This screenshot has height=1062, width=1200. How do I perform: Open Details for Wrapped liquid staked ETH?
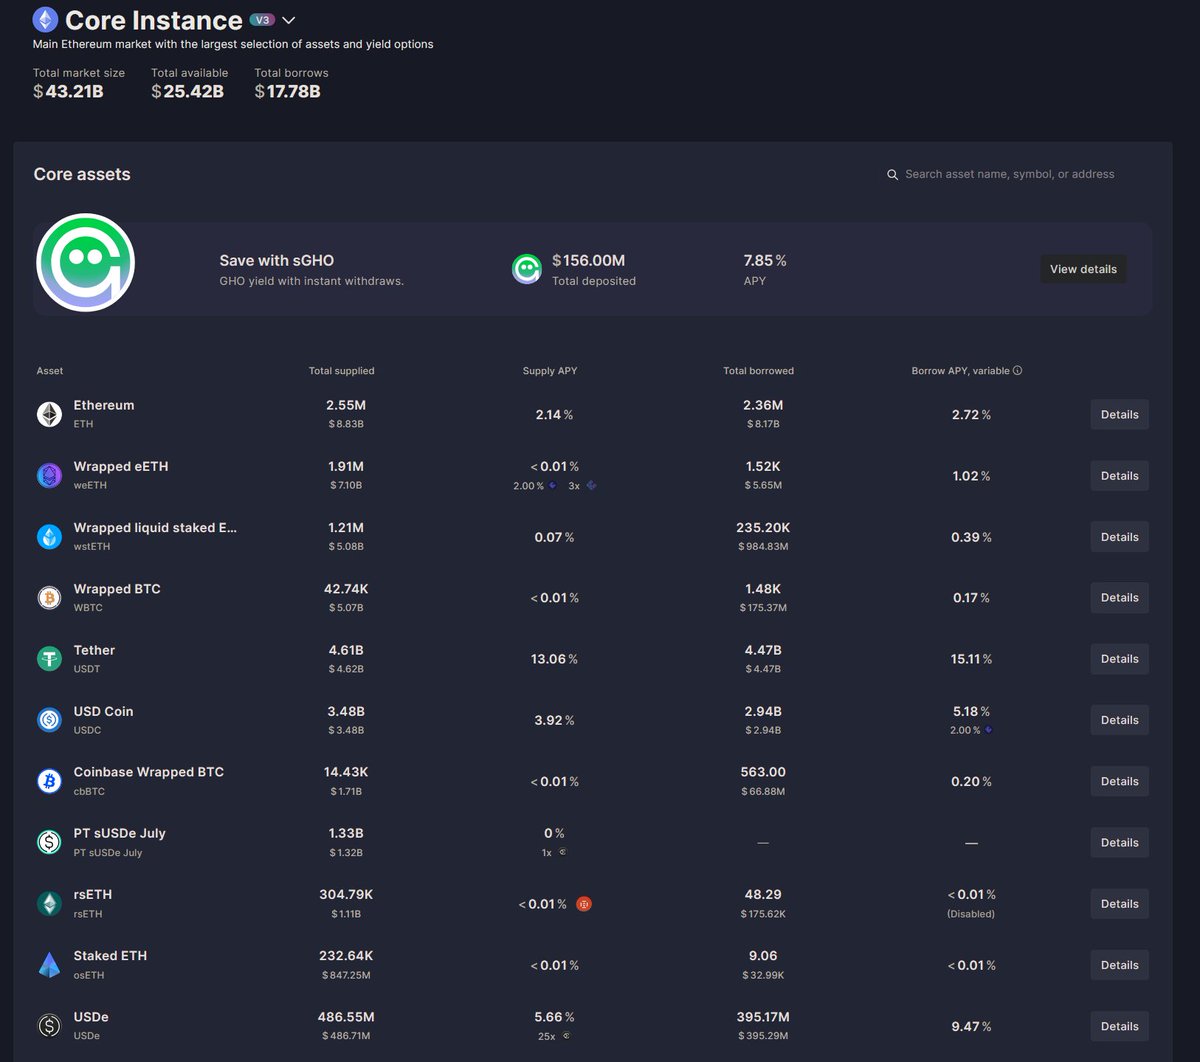point(1119,537)
